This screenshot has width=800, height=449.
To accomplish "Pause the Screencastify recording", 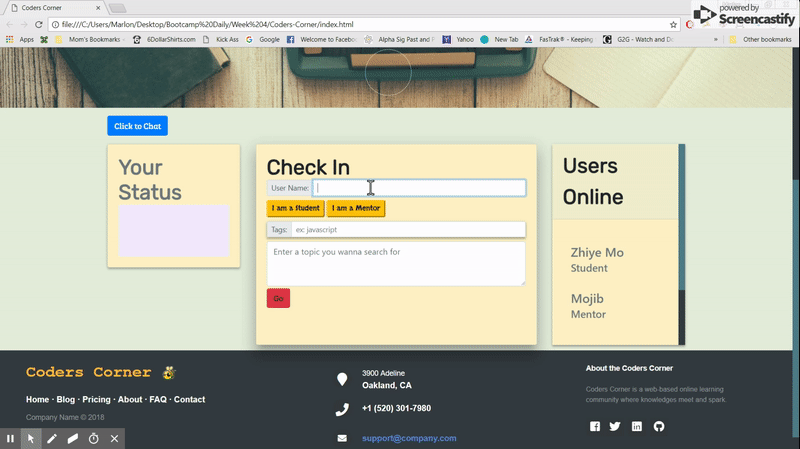I will pos(10,438).
